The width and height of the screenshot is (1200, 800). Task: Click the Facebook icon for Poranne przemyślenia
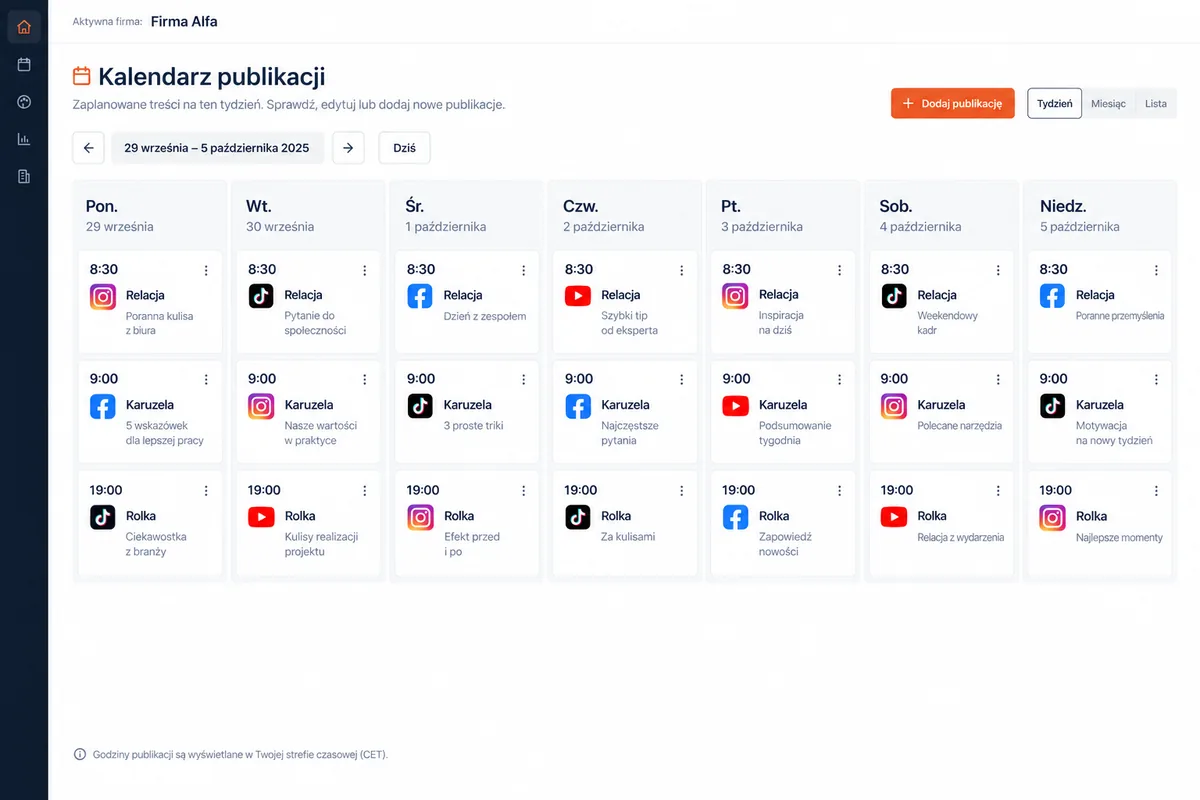[1052, 296]
